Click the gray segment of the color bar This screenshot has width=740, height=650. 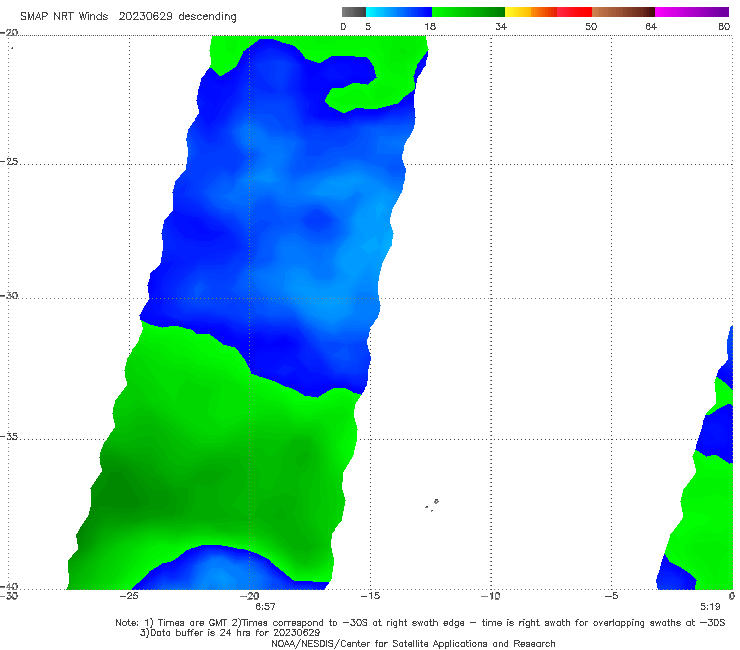pyautogui.click(x=353, y=12)
